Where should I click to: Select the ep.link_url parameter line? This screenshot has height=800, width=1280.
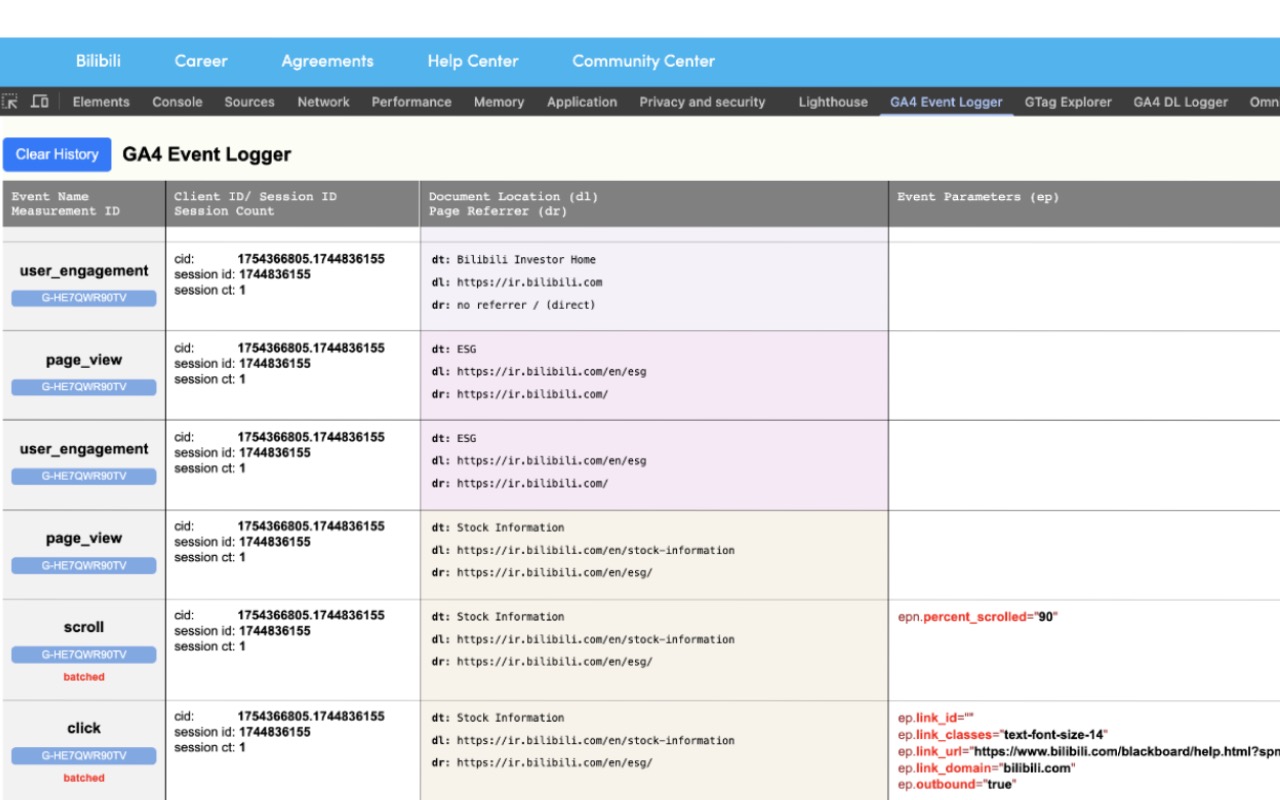click(x=1088, y=751)
